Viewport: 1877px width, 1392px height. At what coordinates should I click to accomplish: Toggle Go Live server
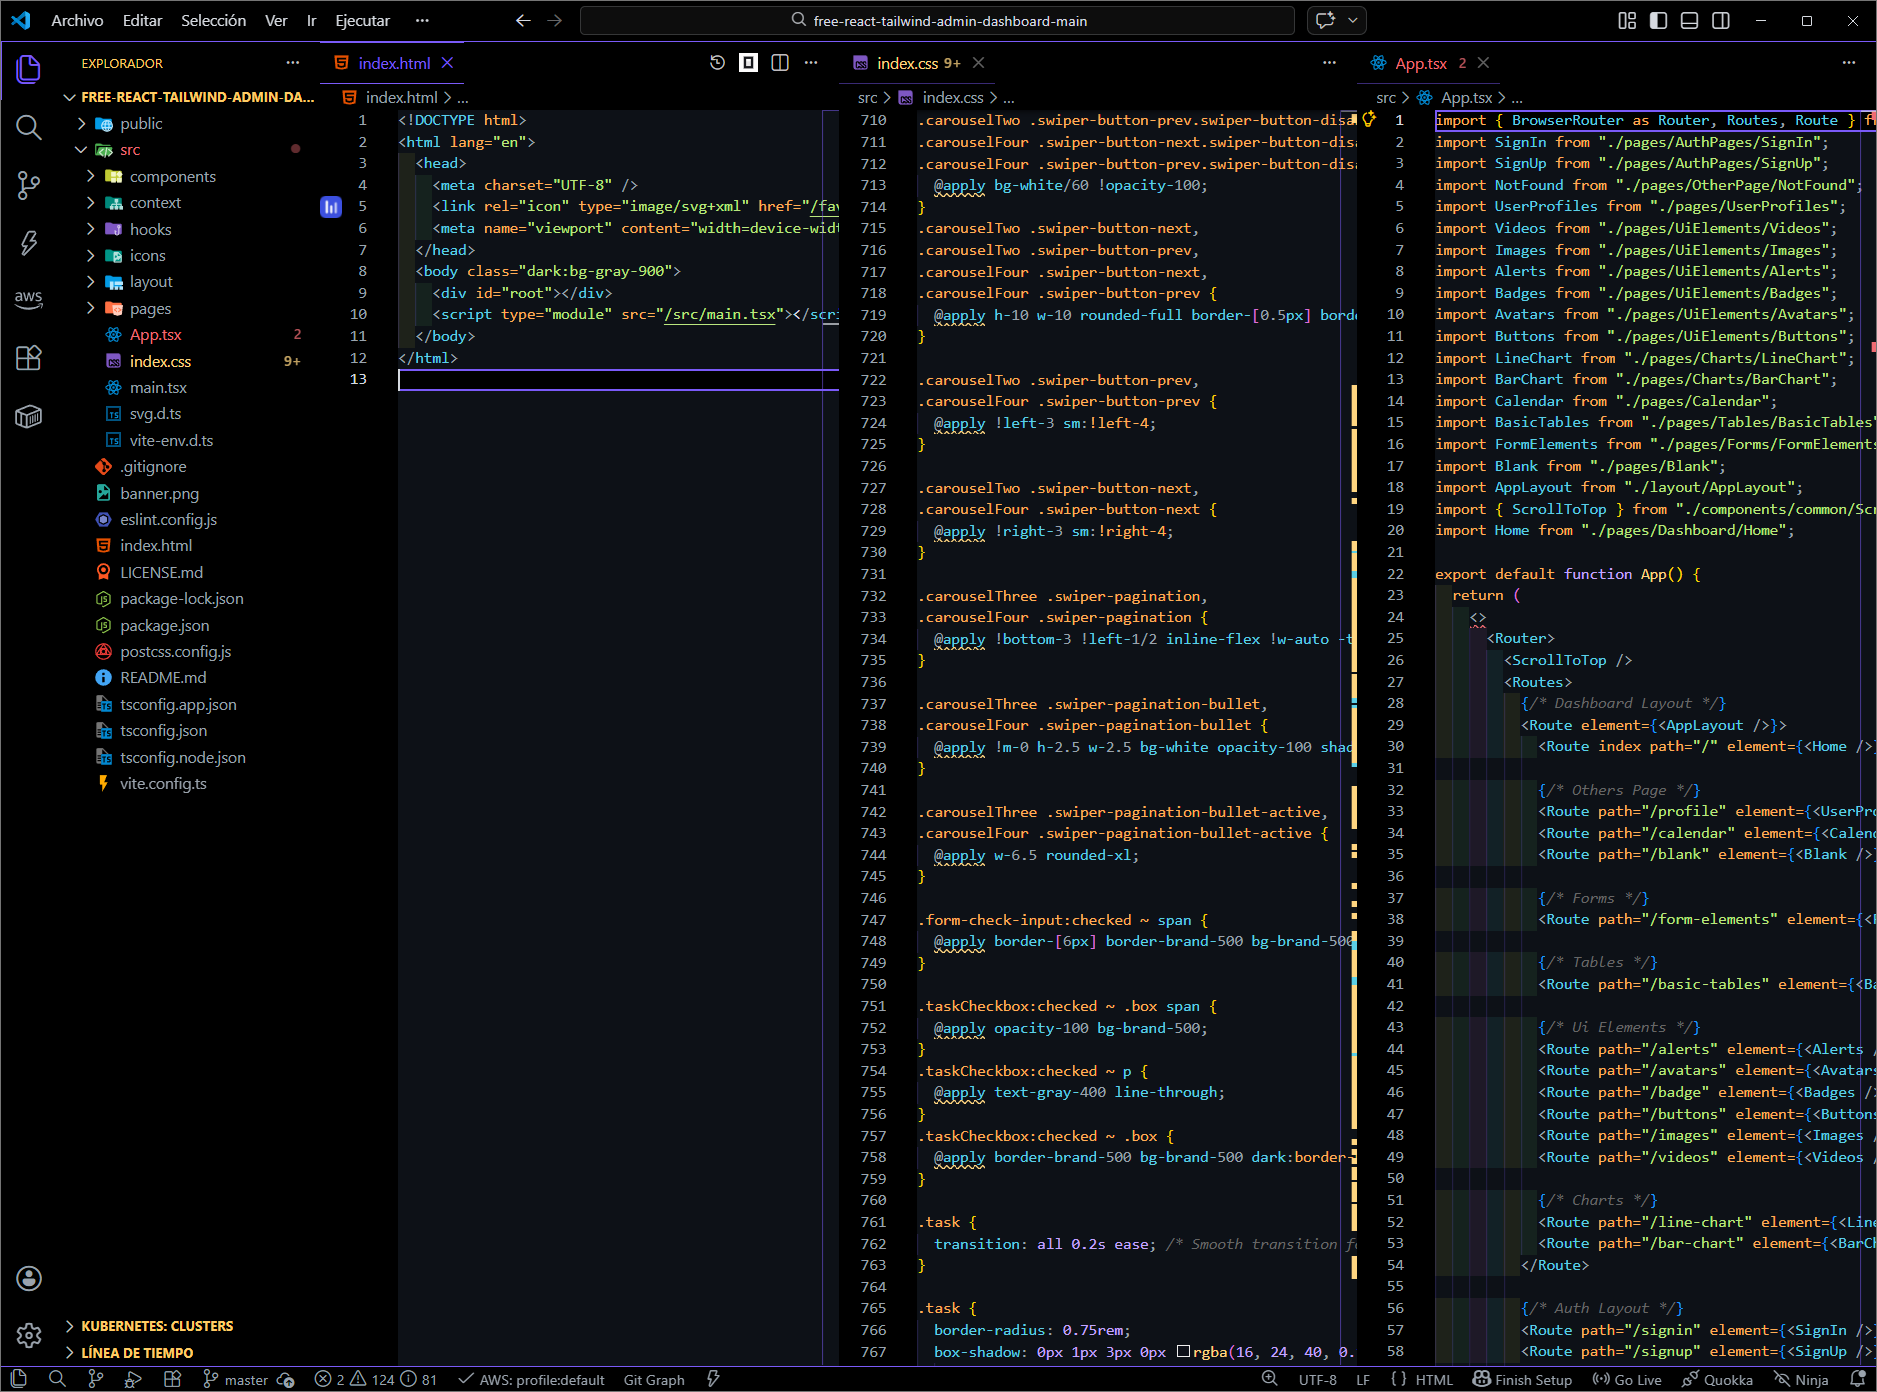coord(1627,1380)
